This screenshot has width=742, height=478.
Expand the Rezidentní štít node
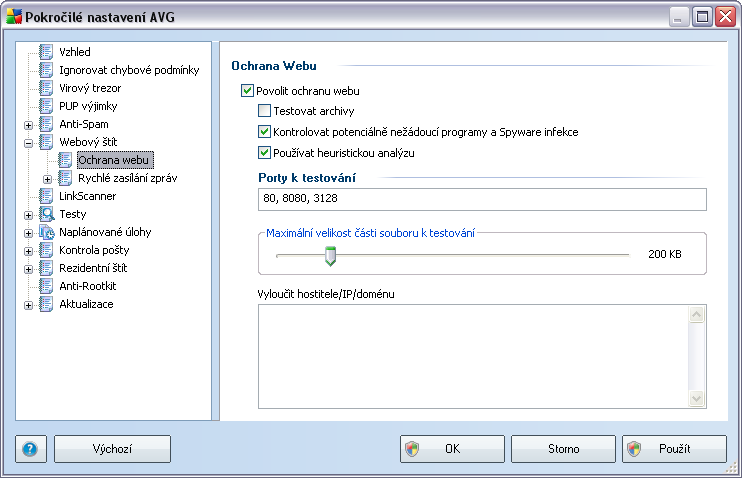click(x=28, y=269)
